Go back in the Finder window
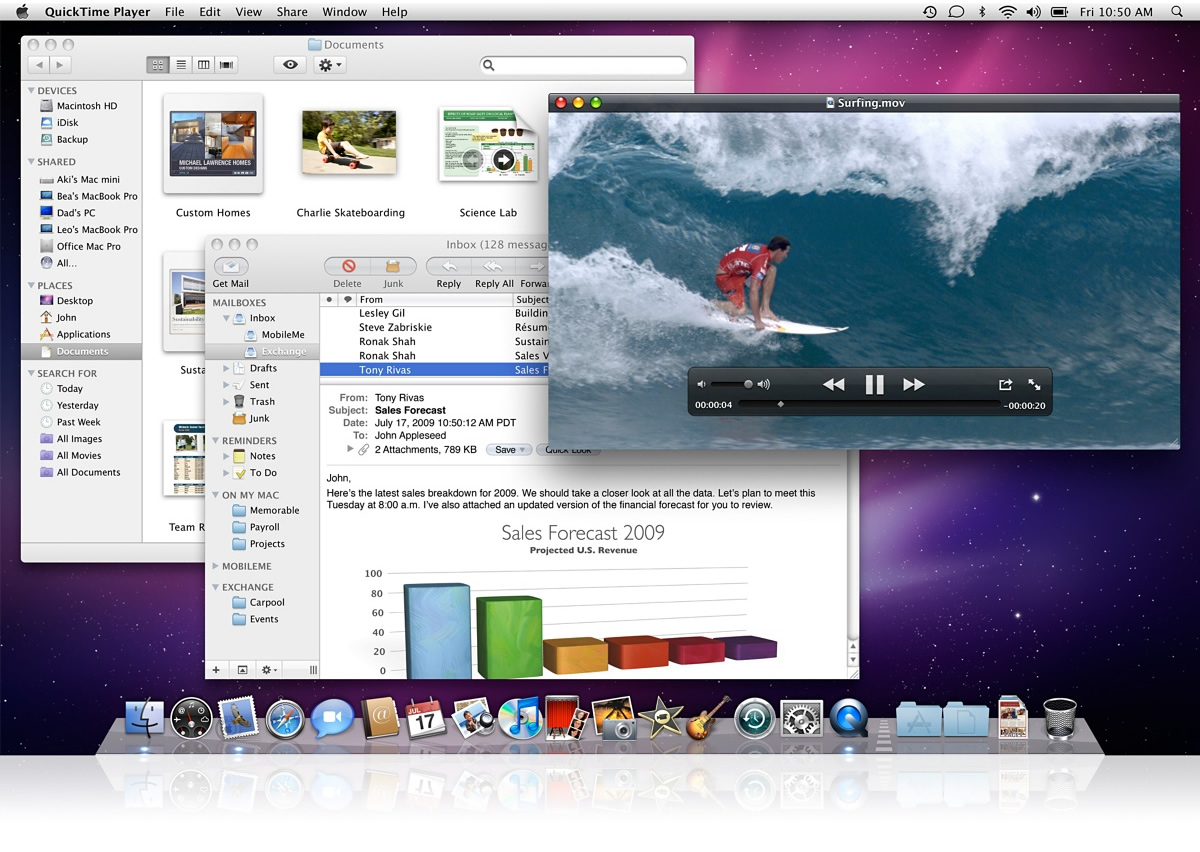 38,65
